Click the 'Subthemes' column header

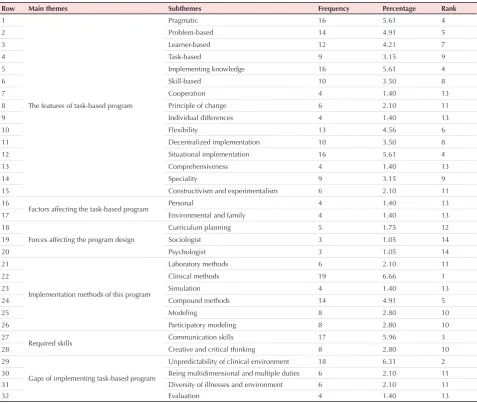click(185, 9)
